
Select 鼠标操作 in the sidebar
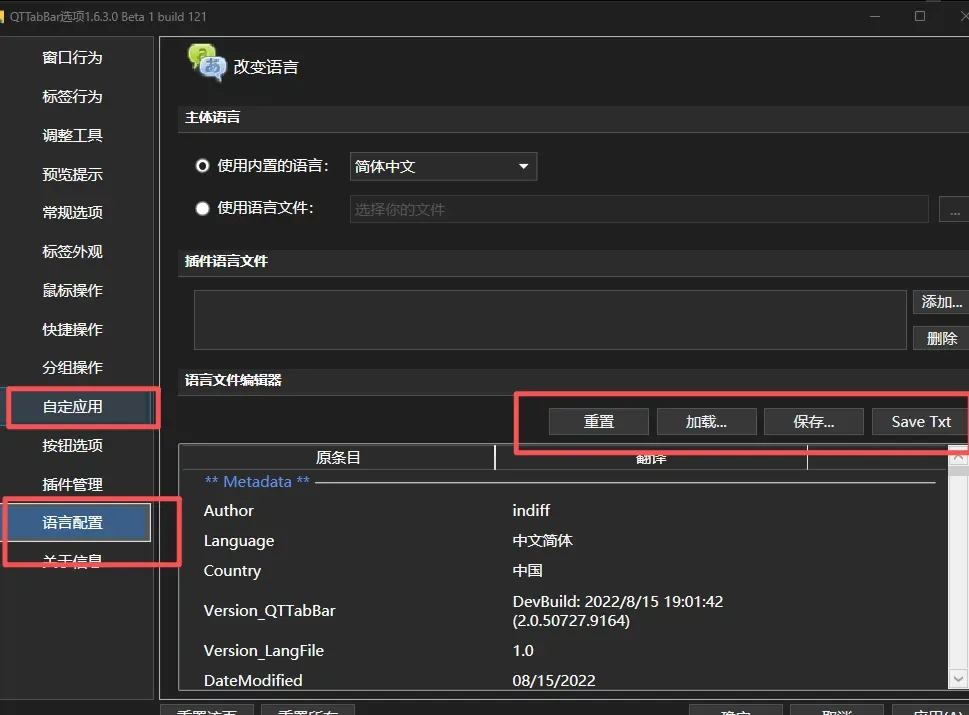(72, 290)
